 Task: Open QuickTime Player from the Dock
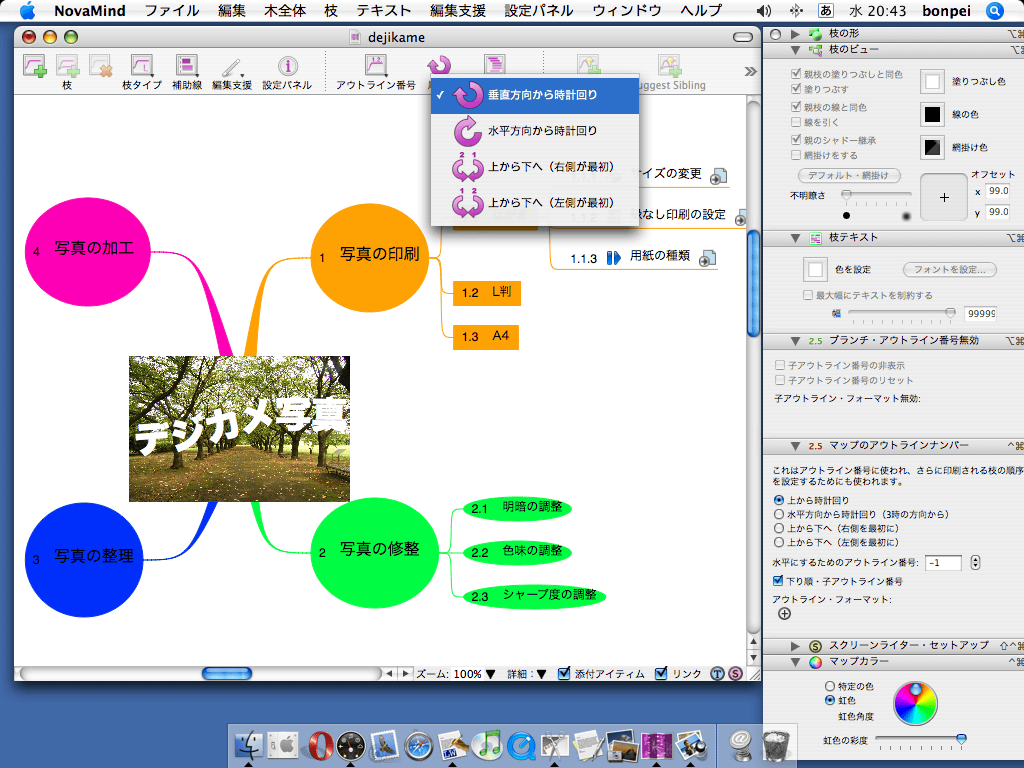(520, 746)
